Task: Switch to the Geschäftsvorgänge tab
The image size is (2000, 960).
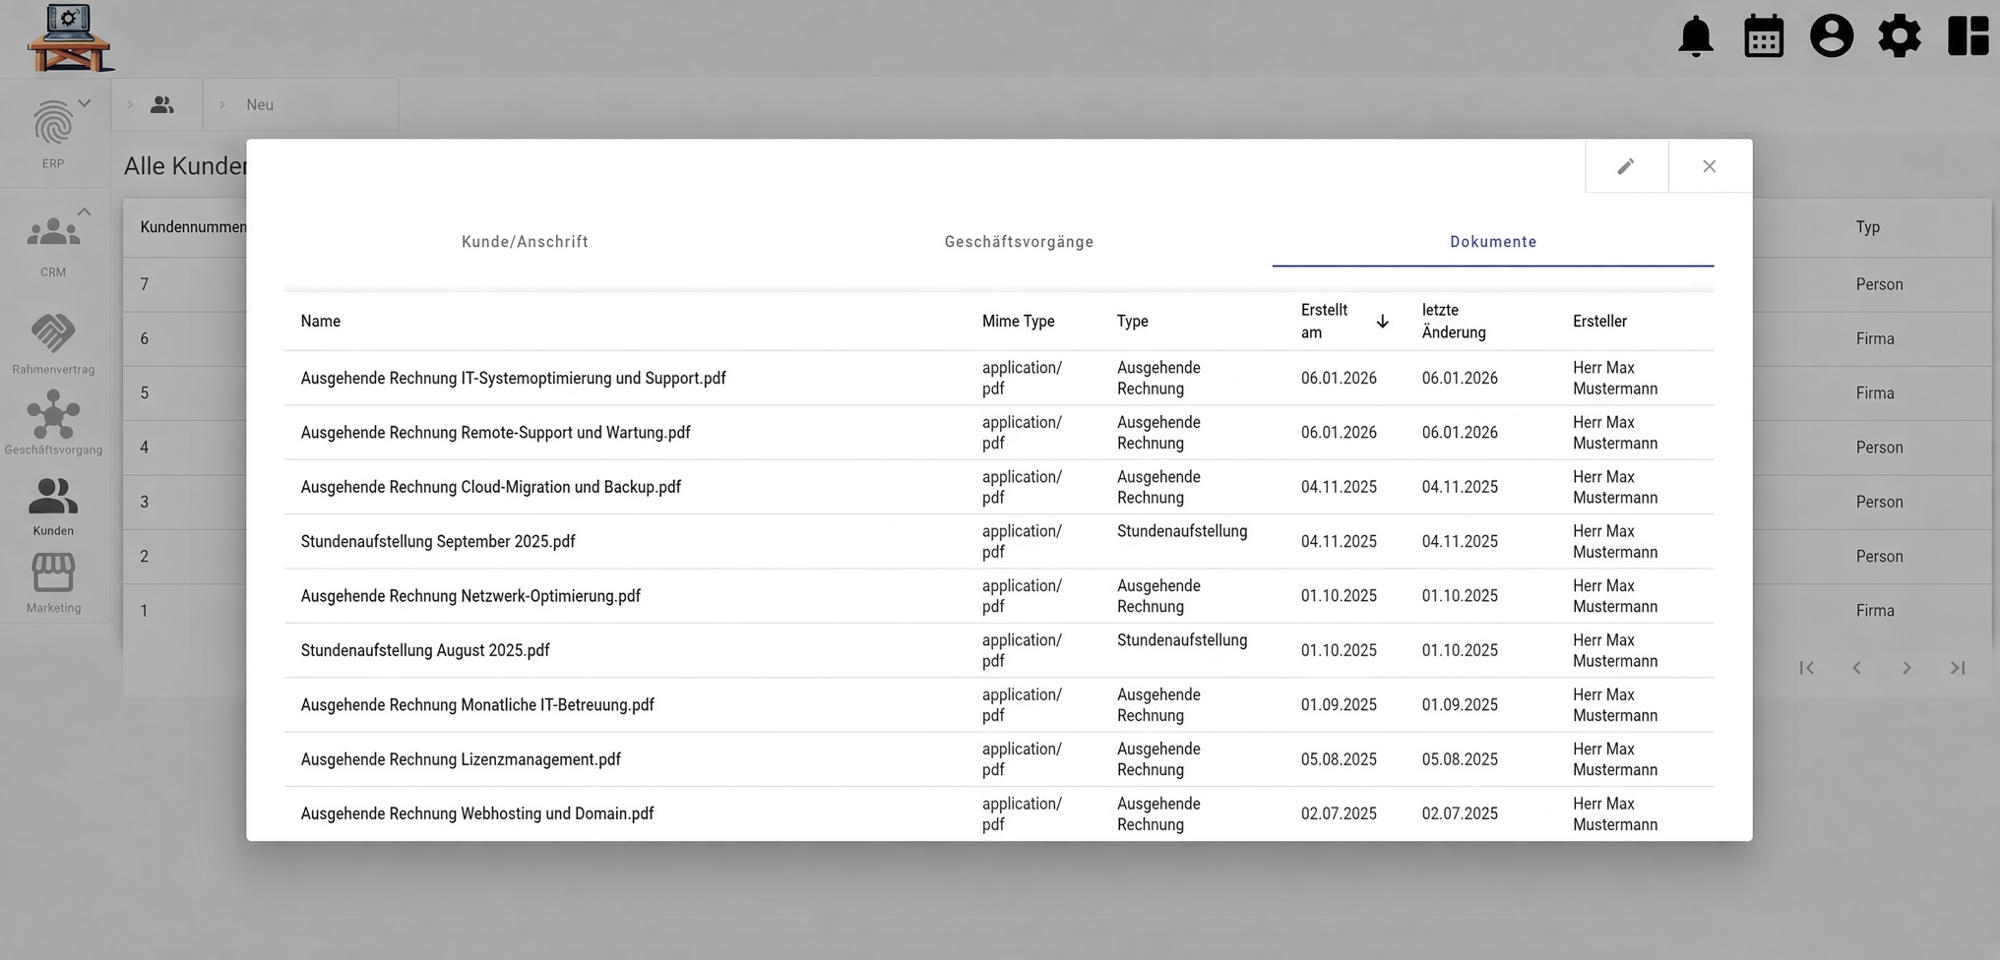Action: point(1019,242)
